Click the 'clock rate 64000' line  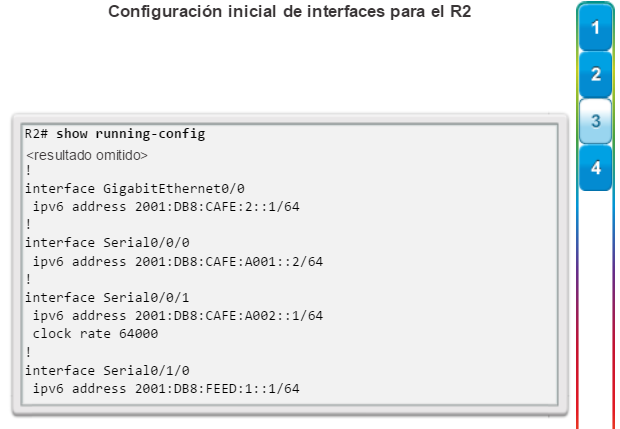[95, 334]
